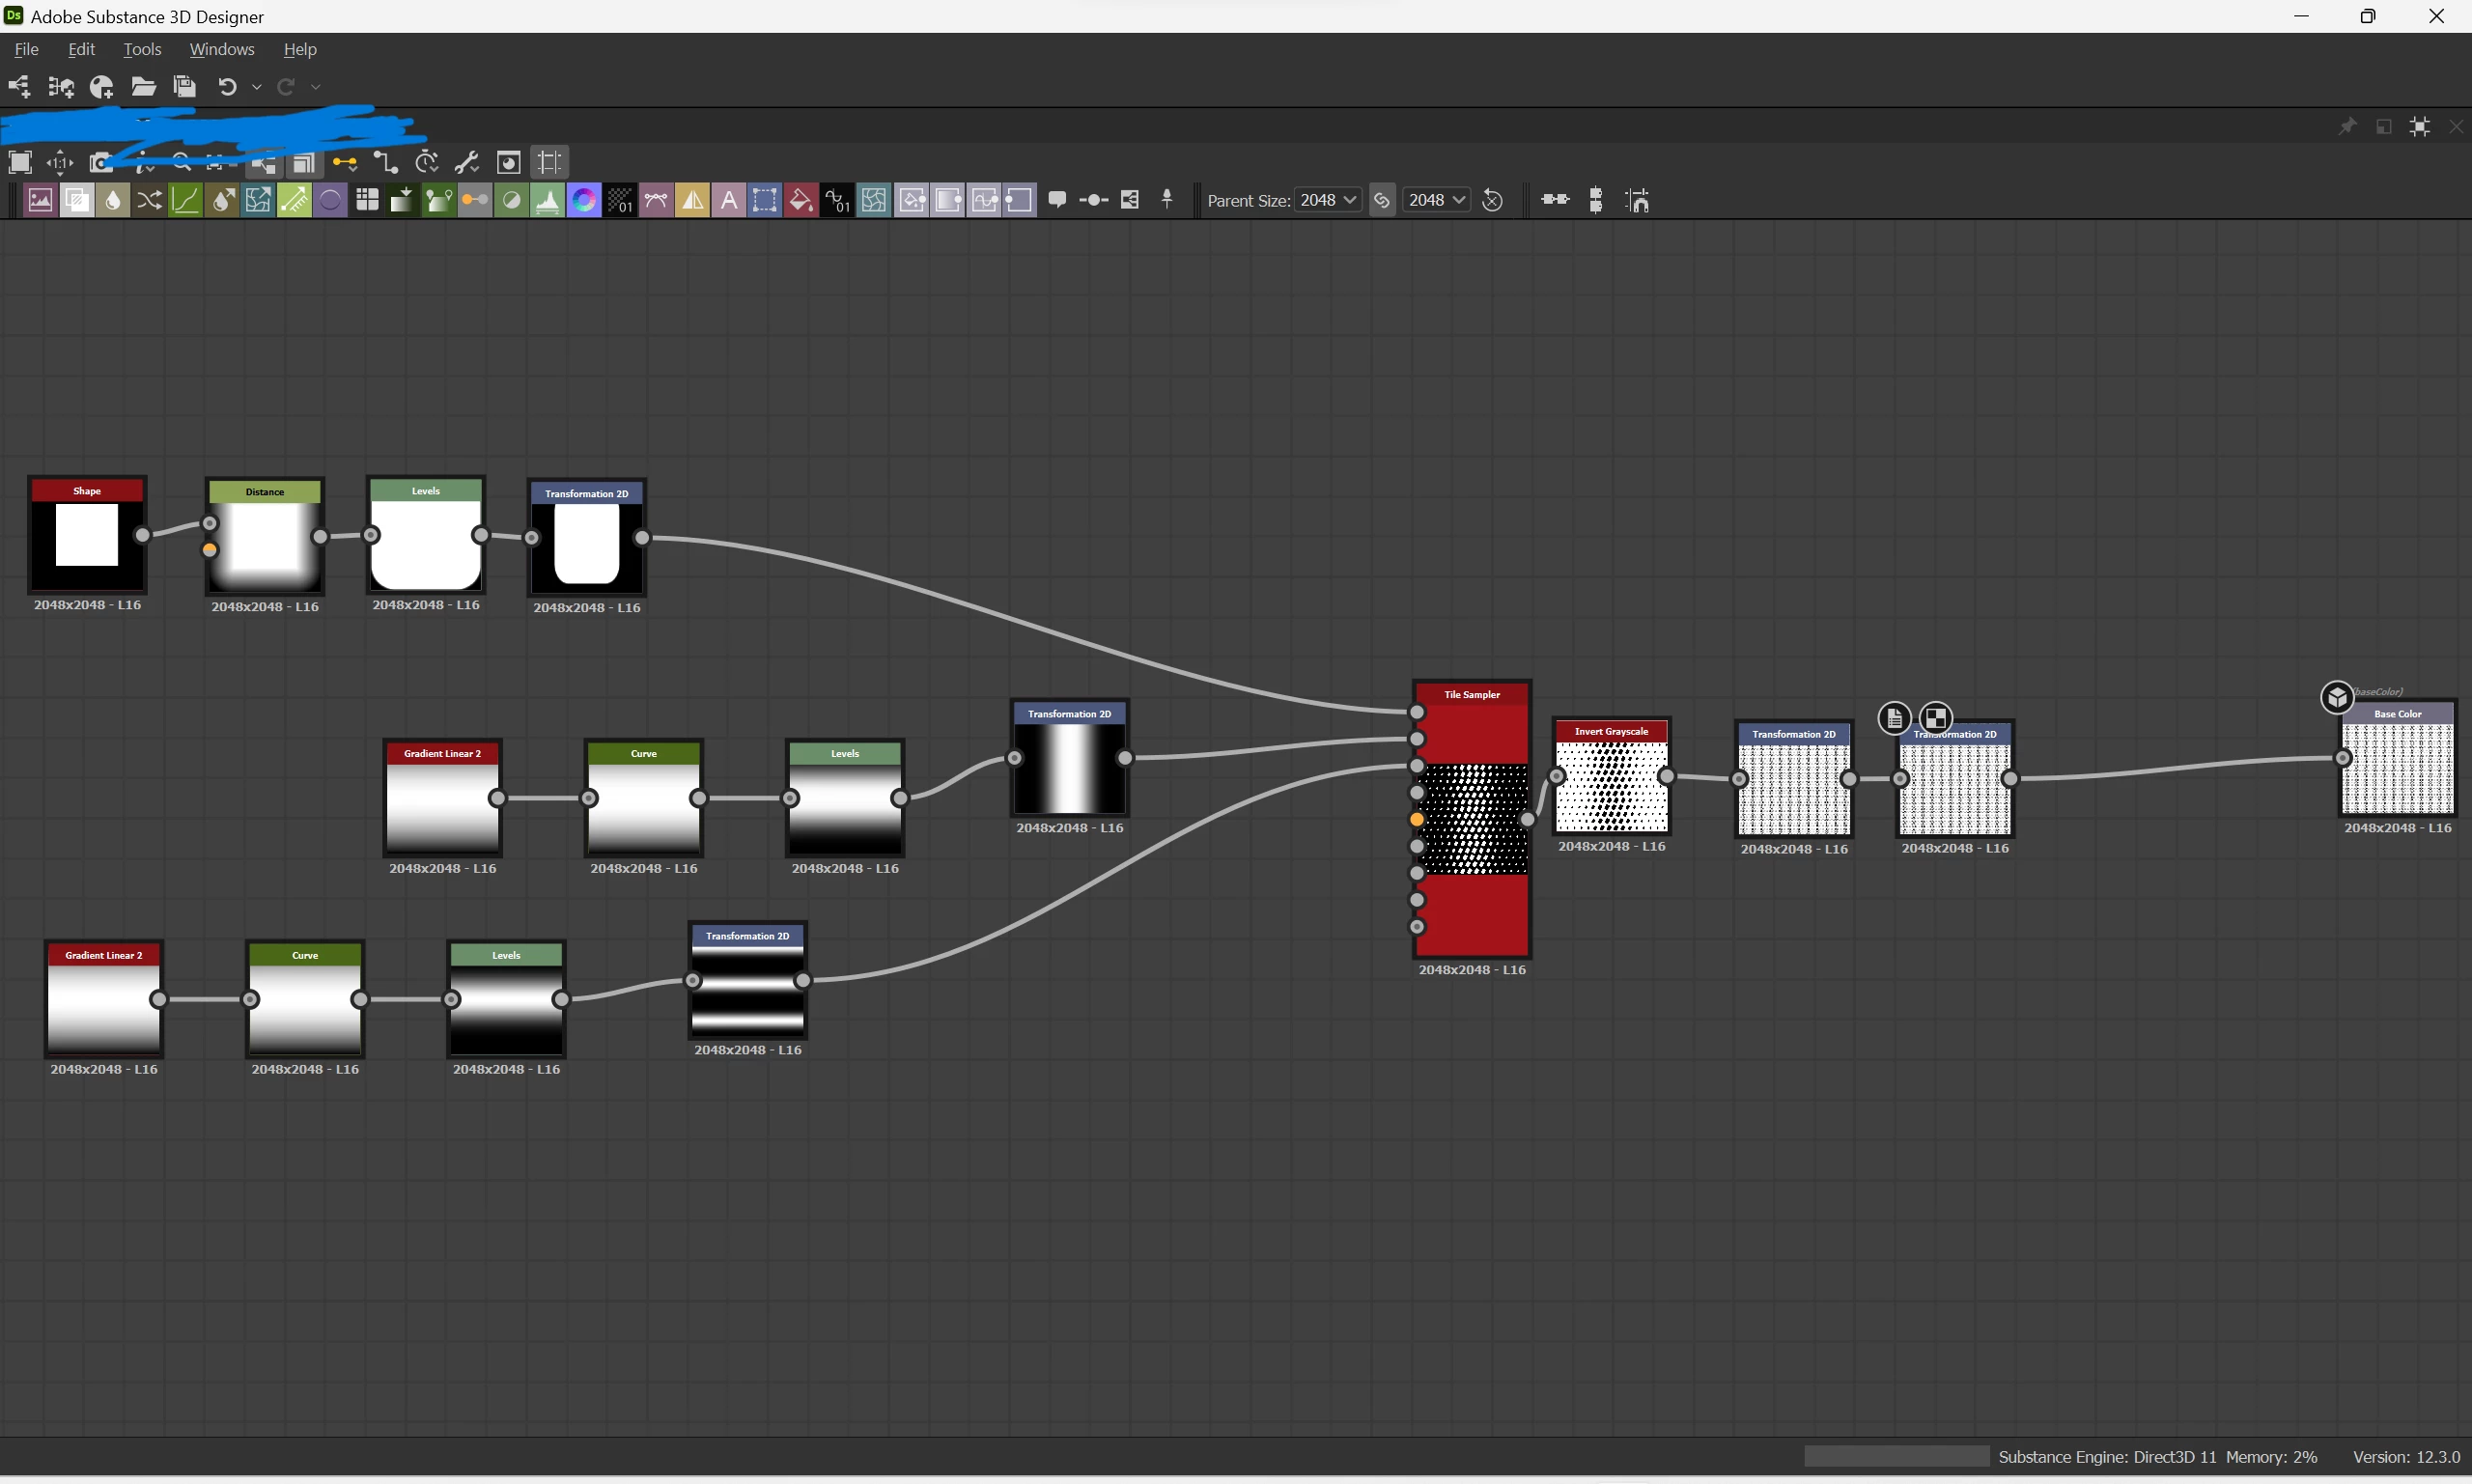Select the Invert Grayscale node thumbnail

(x=1611, y=787)
